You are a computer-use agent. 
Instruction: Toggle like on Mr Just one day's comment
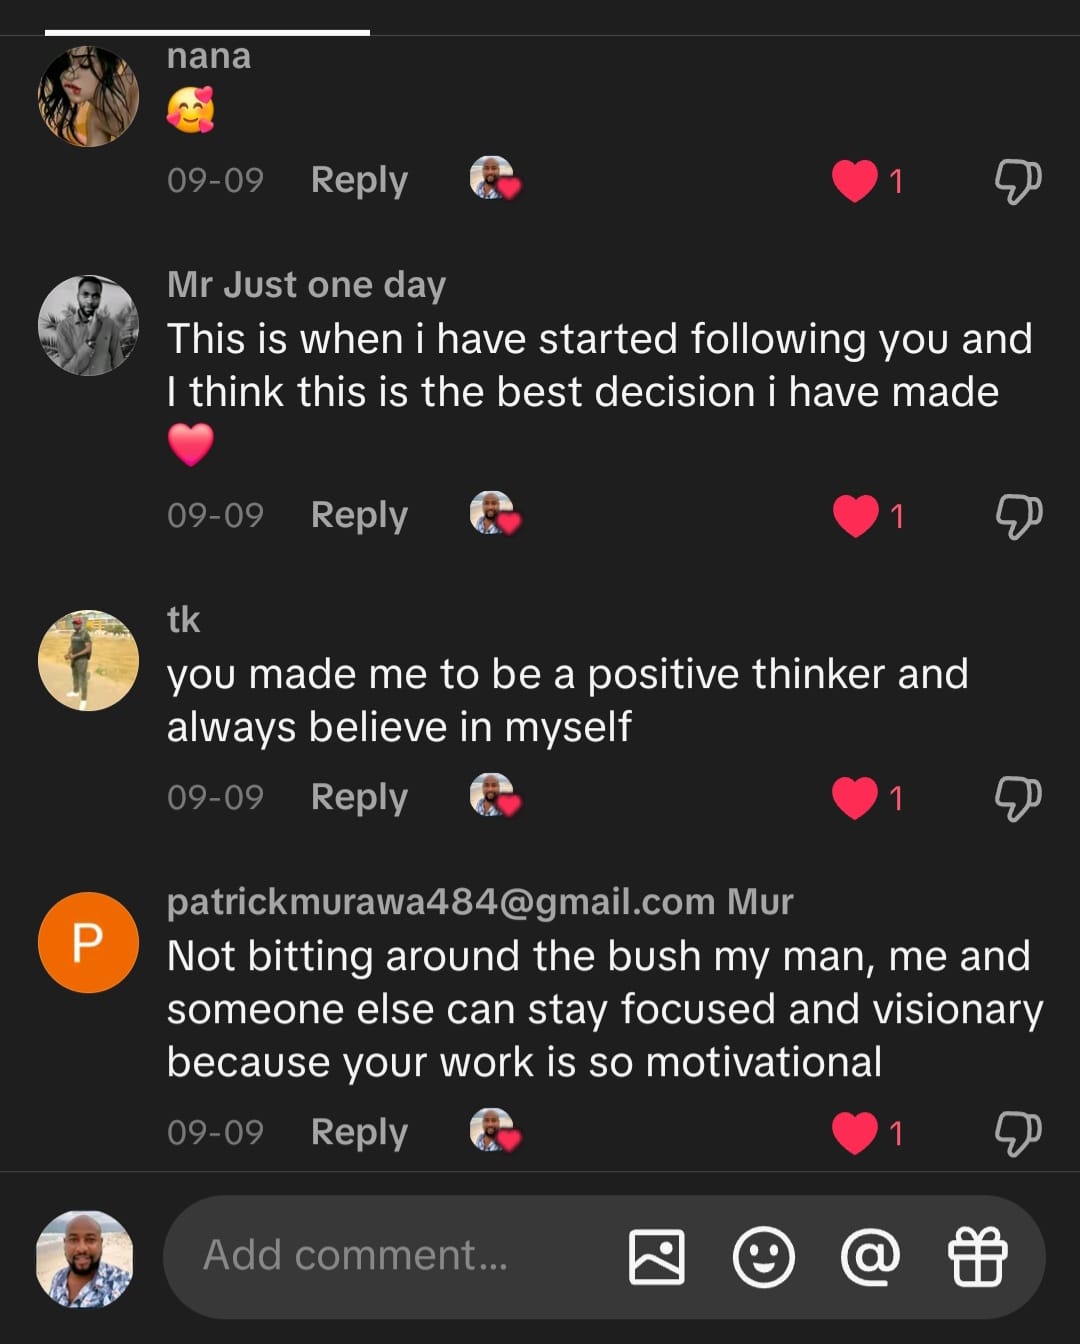pyautogui.click(x=855, y=516)
